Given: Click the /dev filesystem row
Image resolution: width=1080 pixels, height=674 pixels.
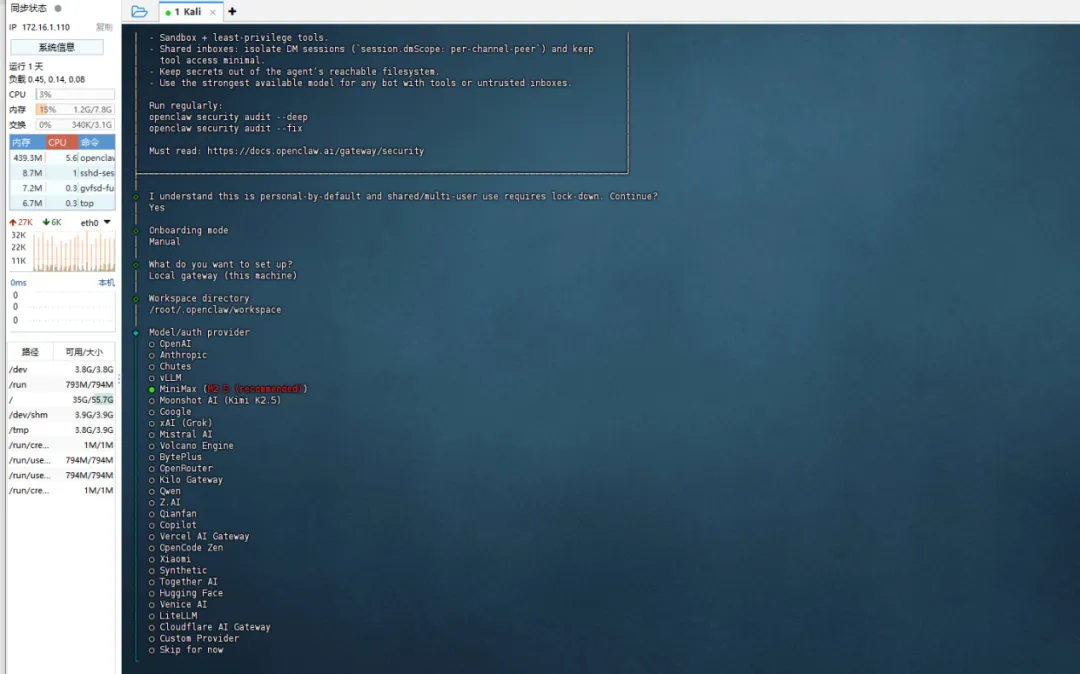Looking at the screenshot, I should tap(61, 370).
